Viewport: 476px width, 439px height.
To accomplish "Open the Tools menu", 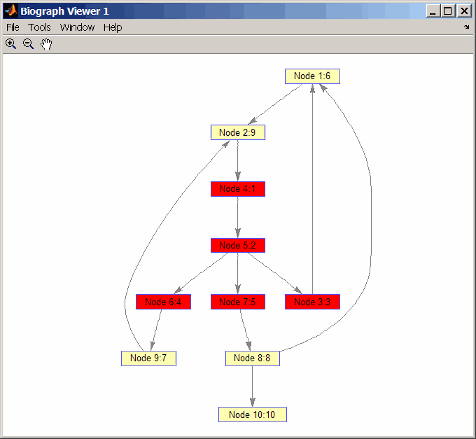I will pyautogui.click(x=39, y=27).
